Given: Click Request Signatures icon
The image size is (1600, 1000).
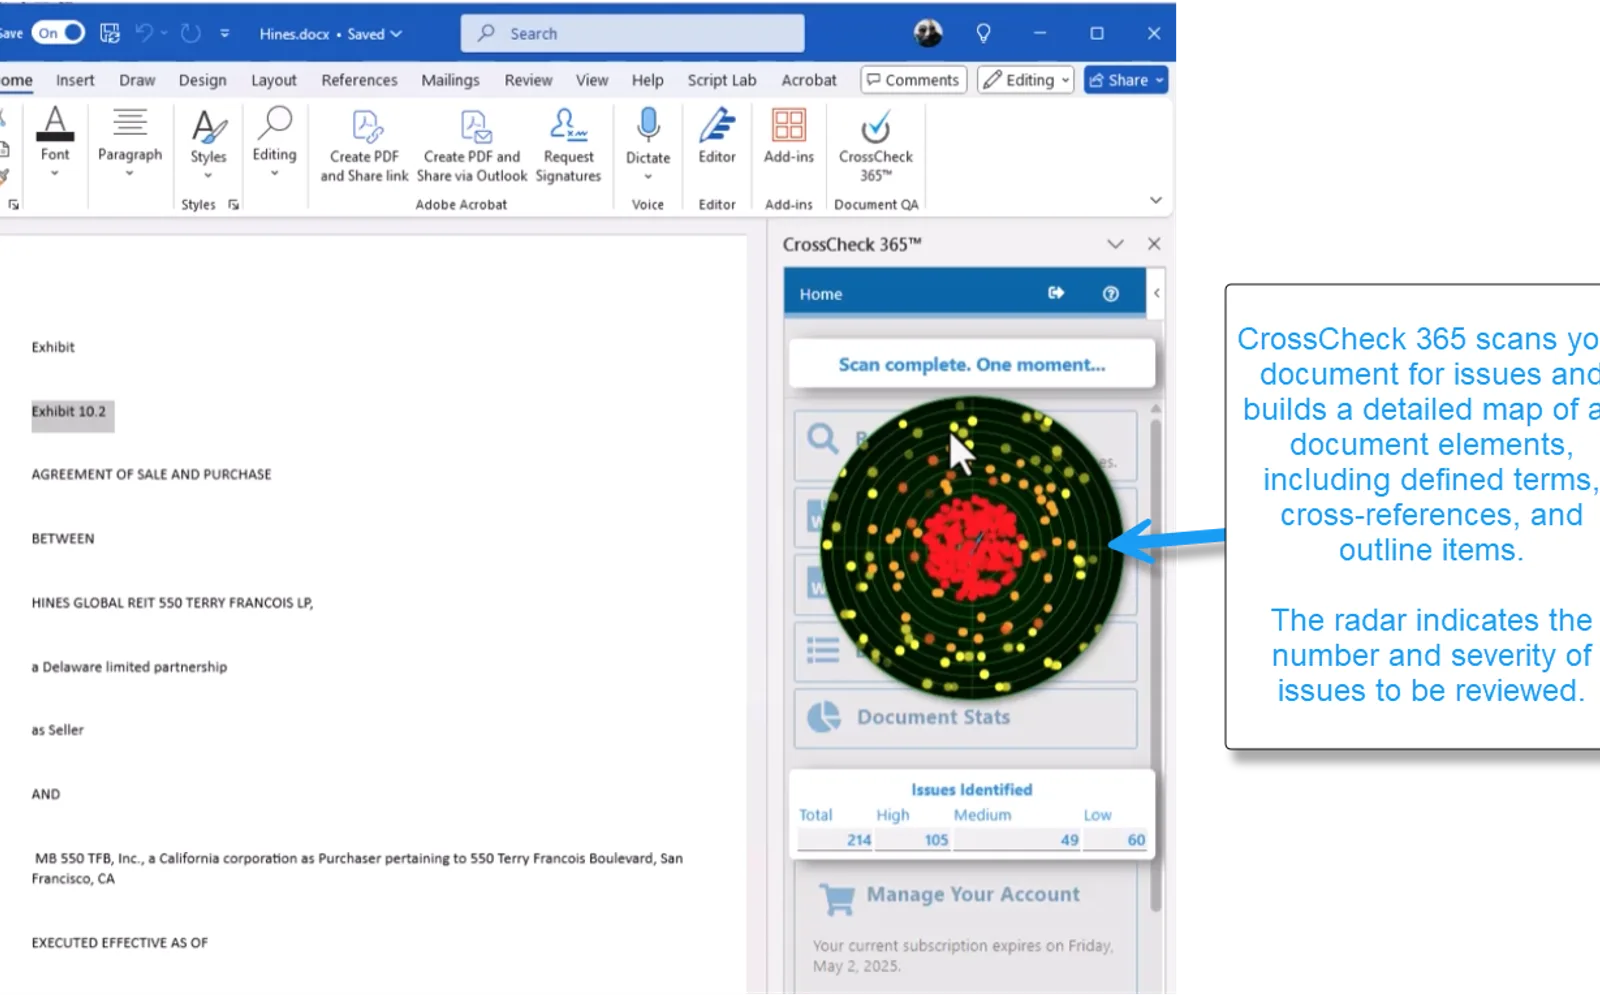Looking at the screenshot, I should tap(568, 126).
